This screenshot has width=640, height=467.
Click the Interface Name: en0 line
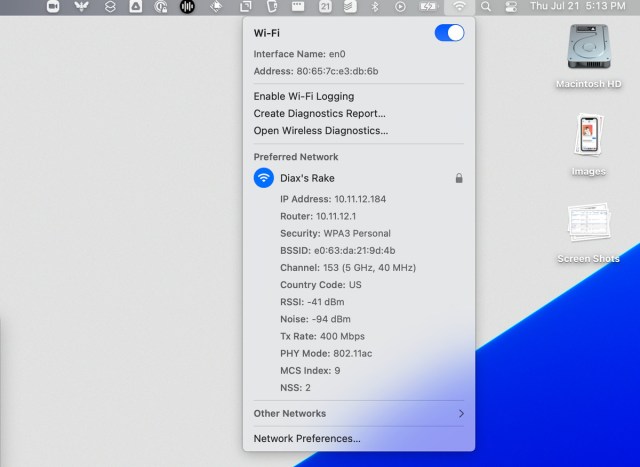pyautogui.click(x=300, y=54)
